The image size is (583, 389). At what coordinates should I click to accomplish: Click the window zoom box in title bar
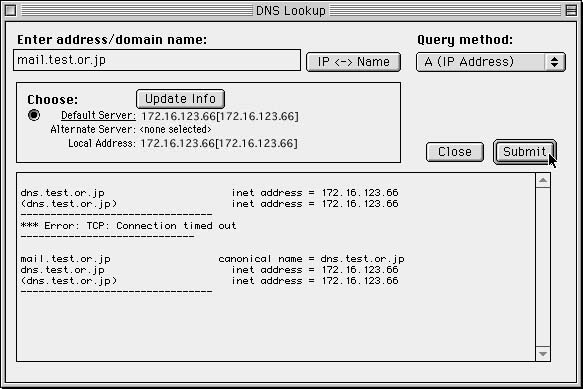pos(571,10)
